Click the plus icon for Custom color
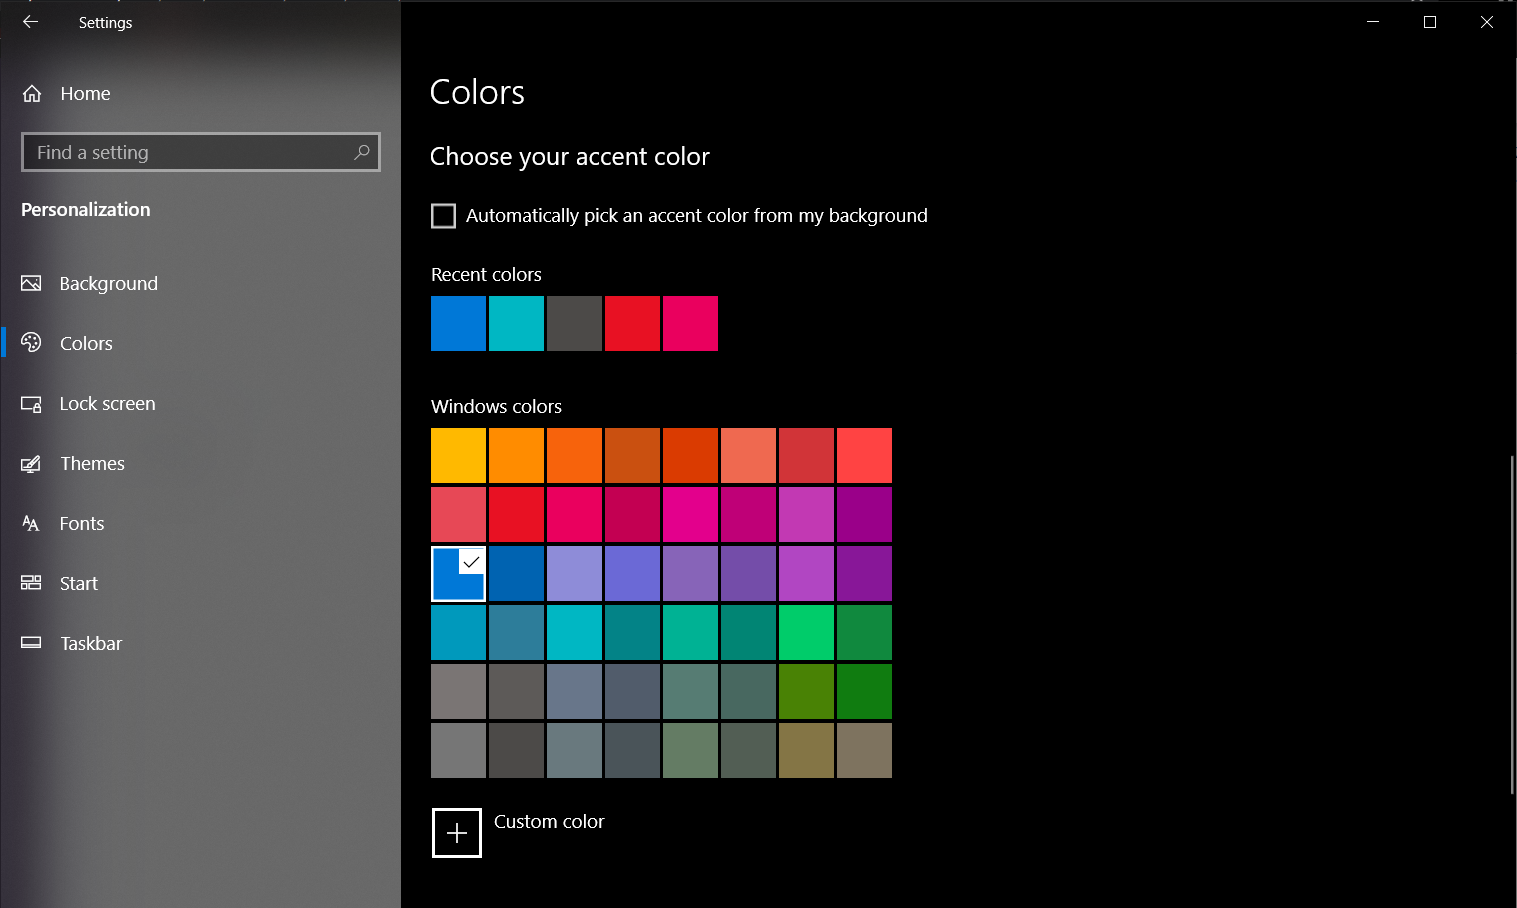 tap(457, 833)
